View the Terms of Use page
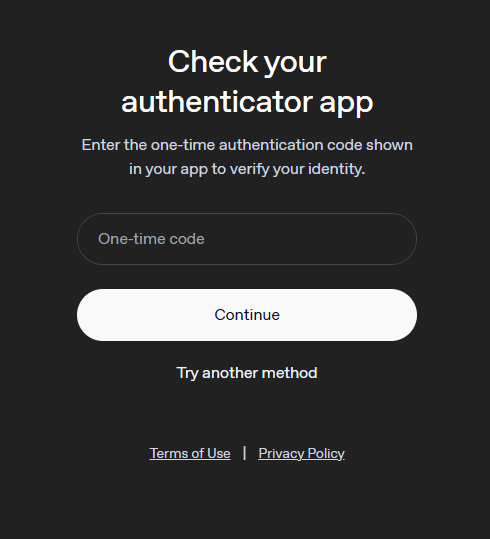Viewport: 490px width, 539px height. point(190,453)
